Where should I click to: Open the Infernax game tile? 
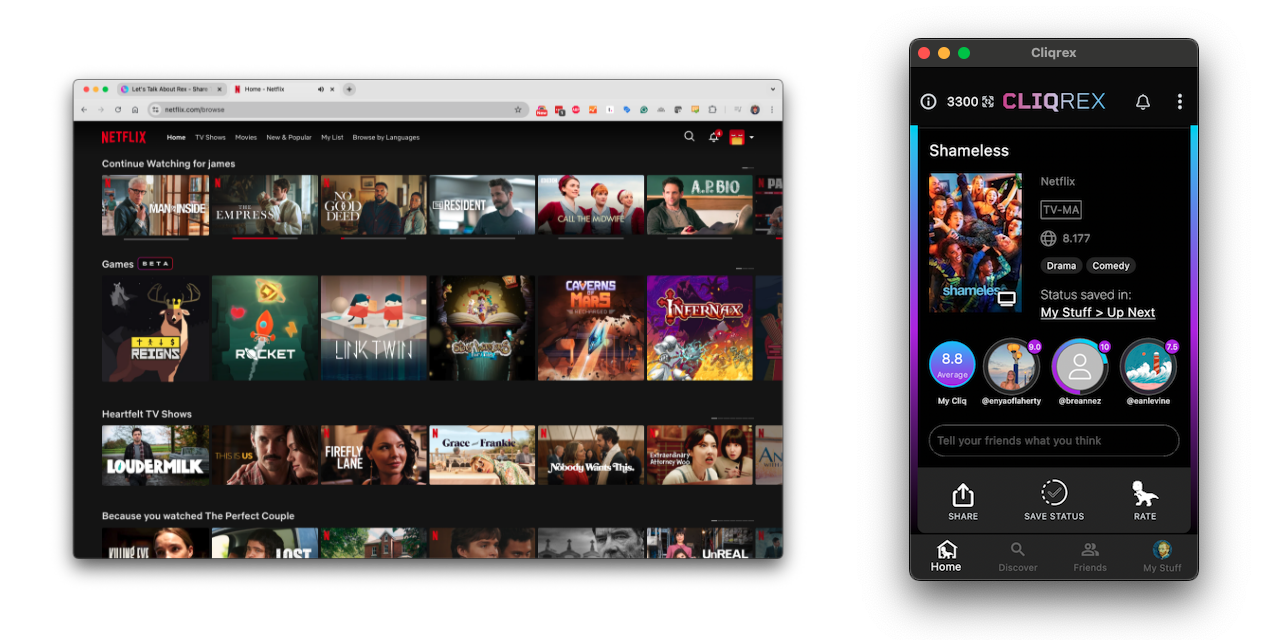click(699, 328)
